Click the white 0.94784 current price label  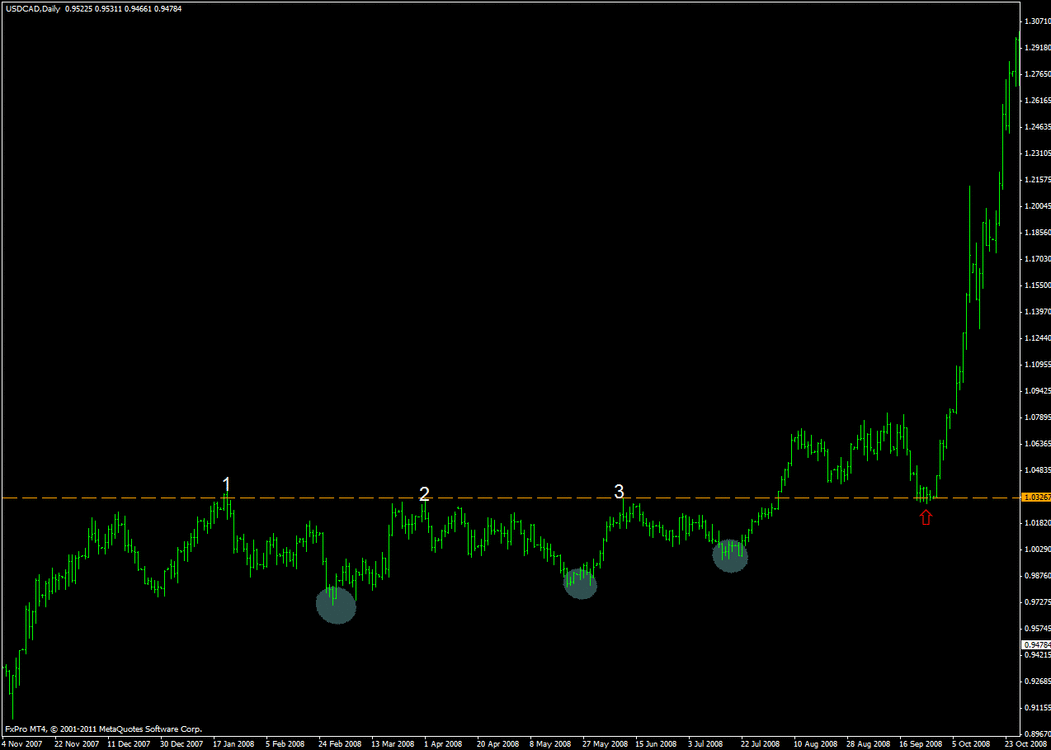click(1036, 644)
